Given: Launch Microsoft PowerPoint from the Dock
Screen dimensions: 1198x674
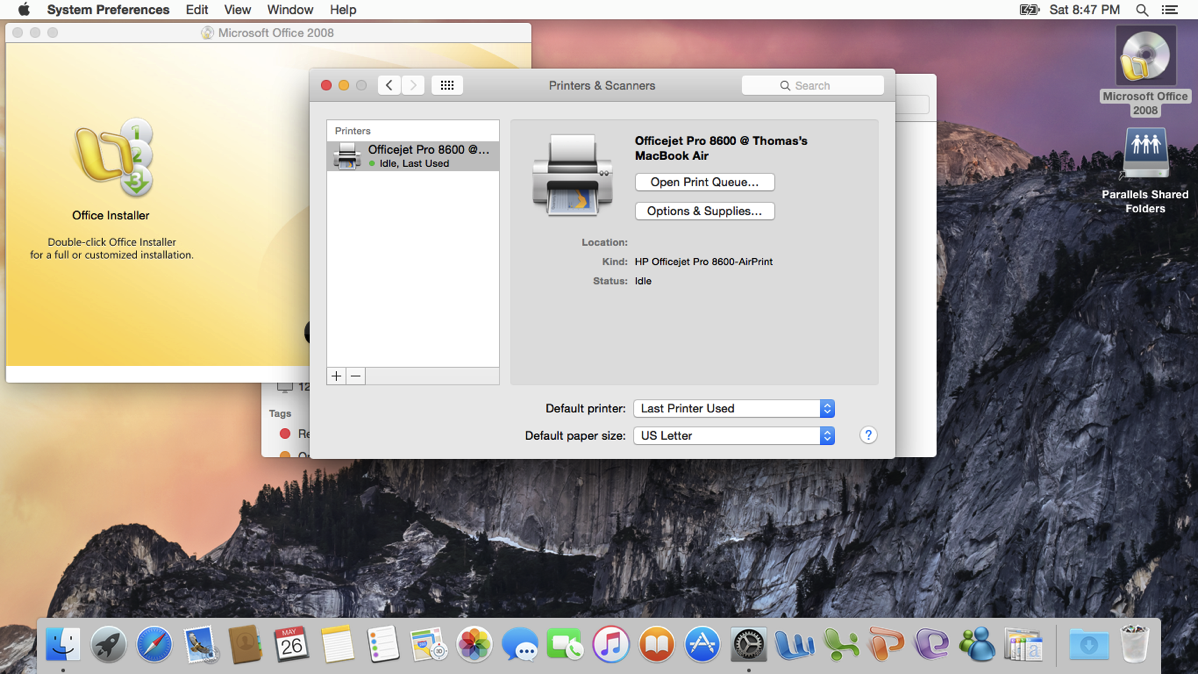Looking at the screenshot, I should tap(886, 644).
